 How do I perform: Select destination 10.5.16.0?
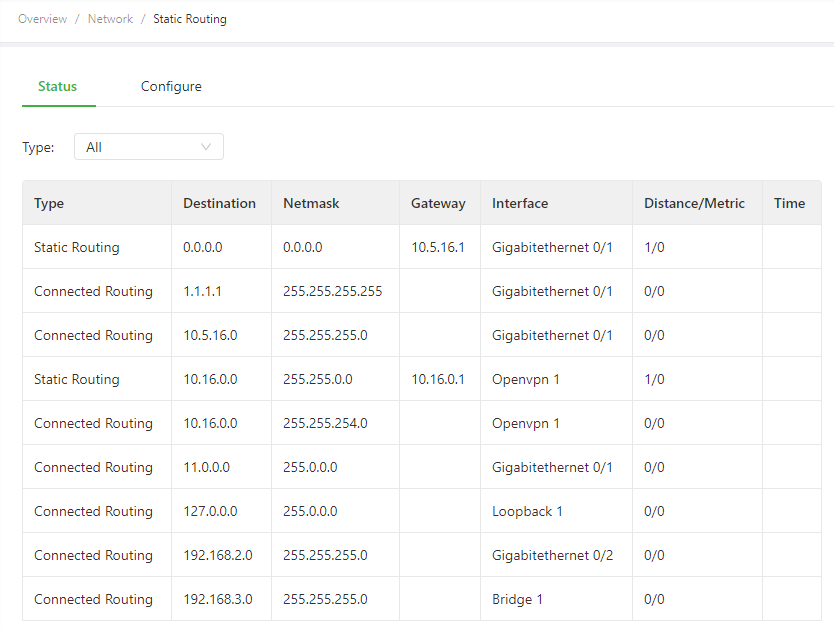coord(210,335)
